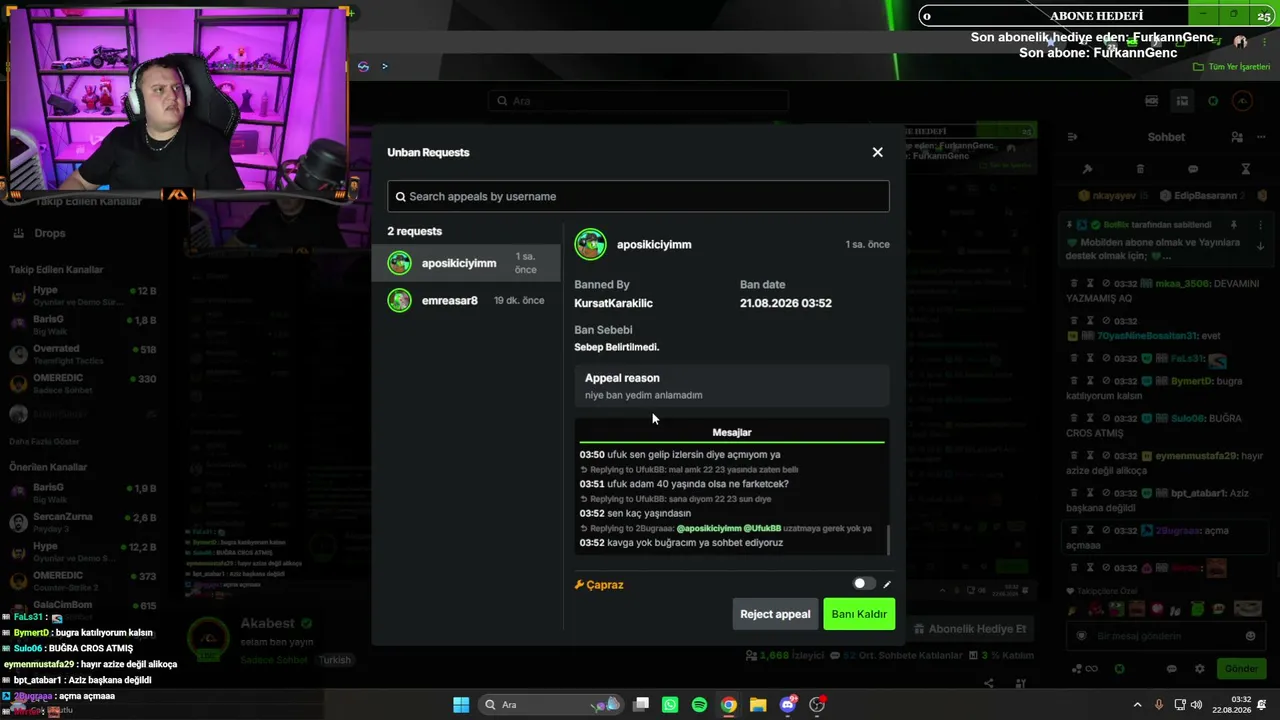Delete mkaa_3506's chat message
This screenshot has width=1280, height=720.
pyautogui.click(x=1072, y=284)
